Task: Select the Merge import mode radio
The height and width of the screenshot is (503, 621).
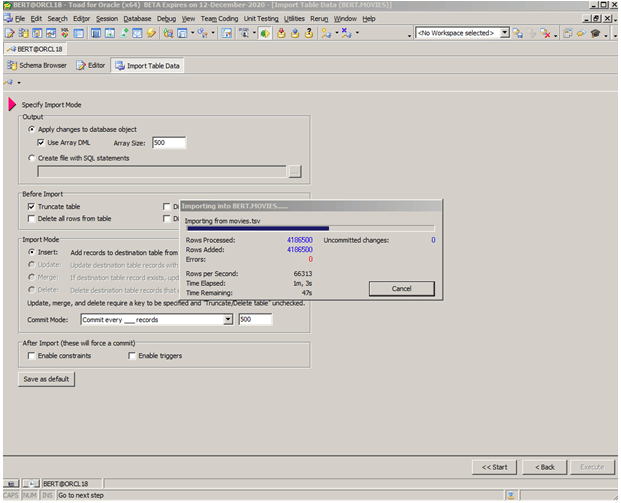Action: 31,277
